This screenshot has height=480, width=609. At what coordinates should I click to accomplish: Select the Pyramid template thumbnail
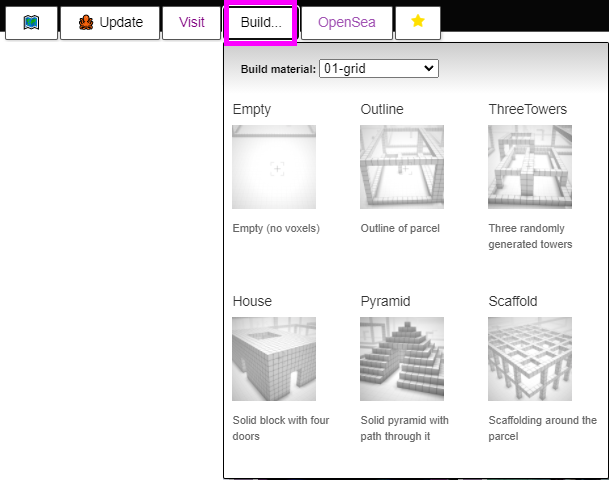click(402, 359)
